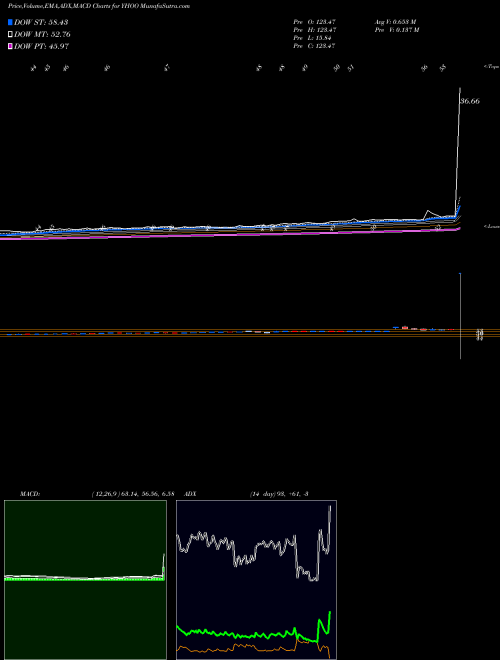Click the 'Pre H: 123.47' value
Viewport: 500px width, 660px height.
coord(314,30)
